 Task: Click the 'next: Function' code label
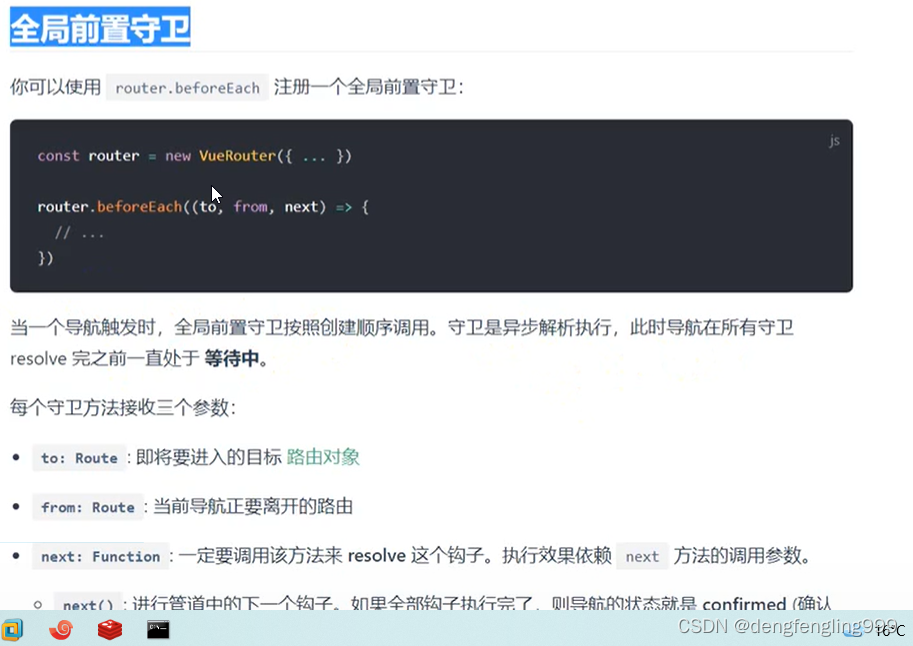(x=100, y=557)
